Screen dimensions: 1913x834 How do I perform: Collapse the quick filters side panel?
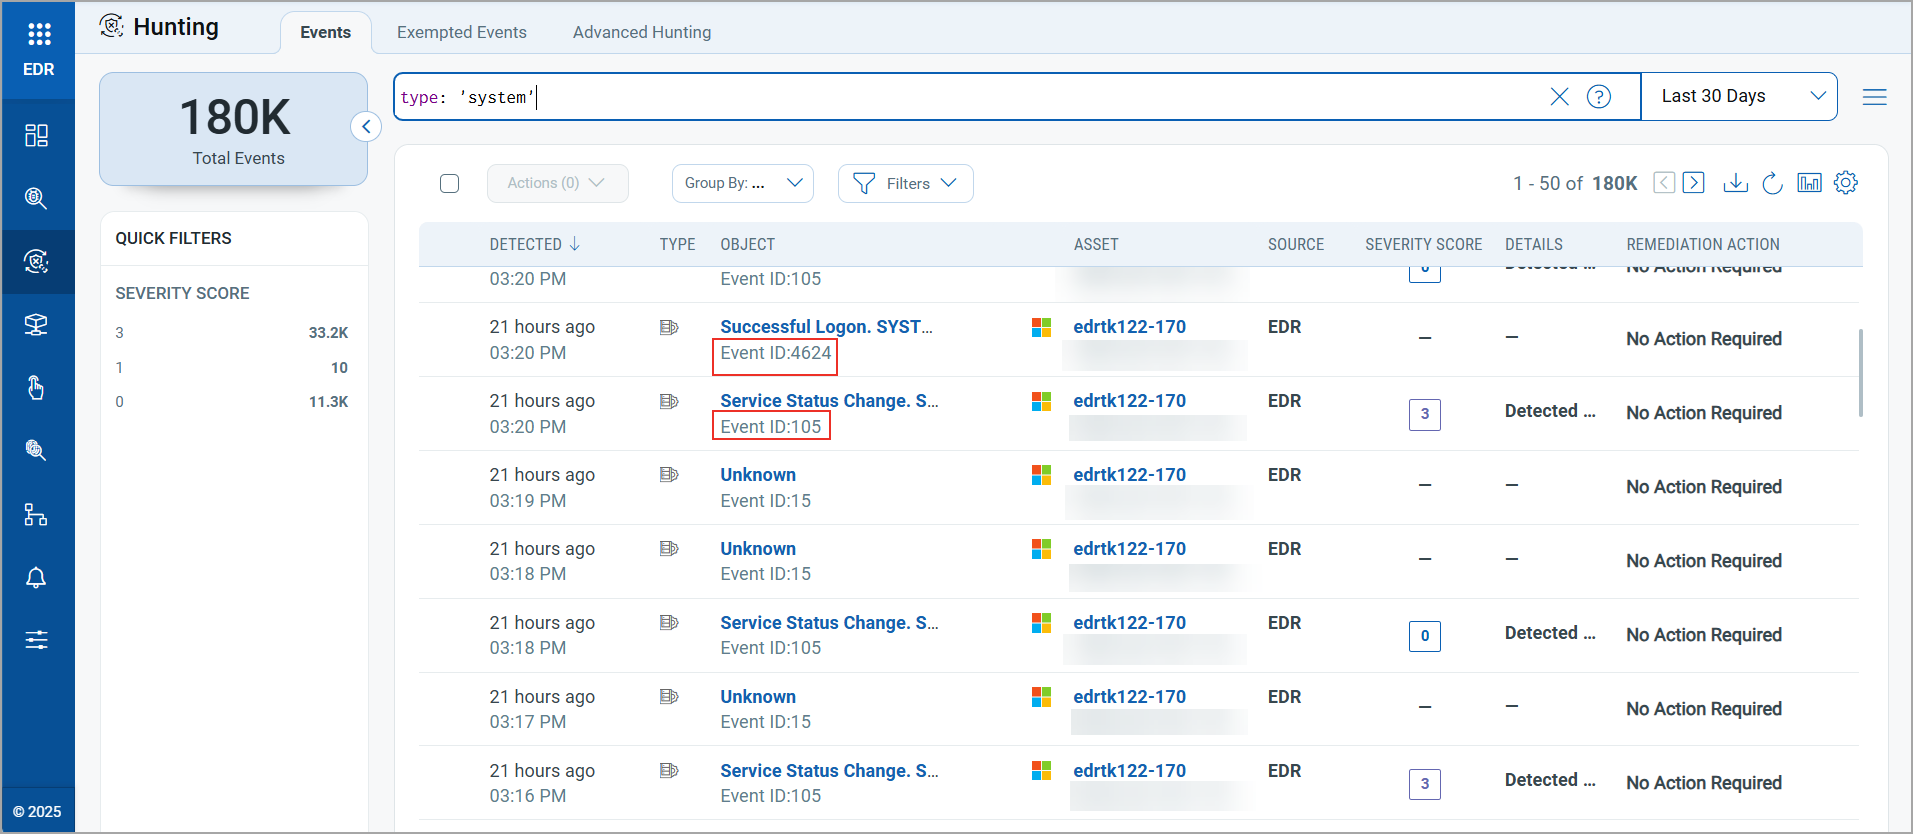366,127
